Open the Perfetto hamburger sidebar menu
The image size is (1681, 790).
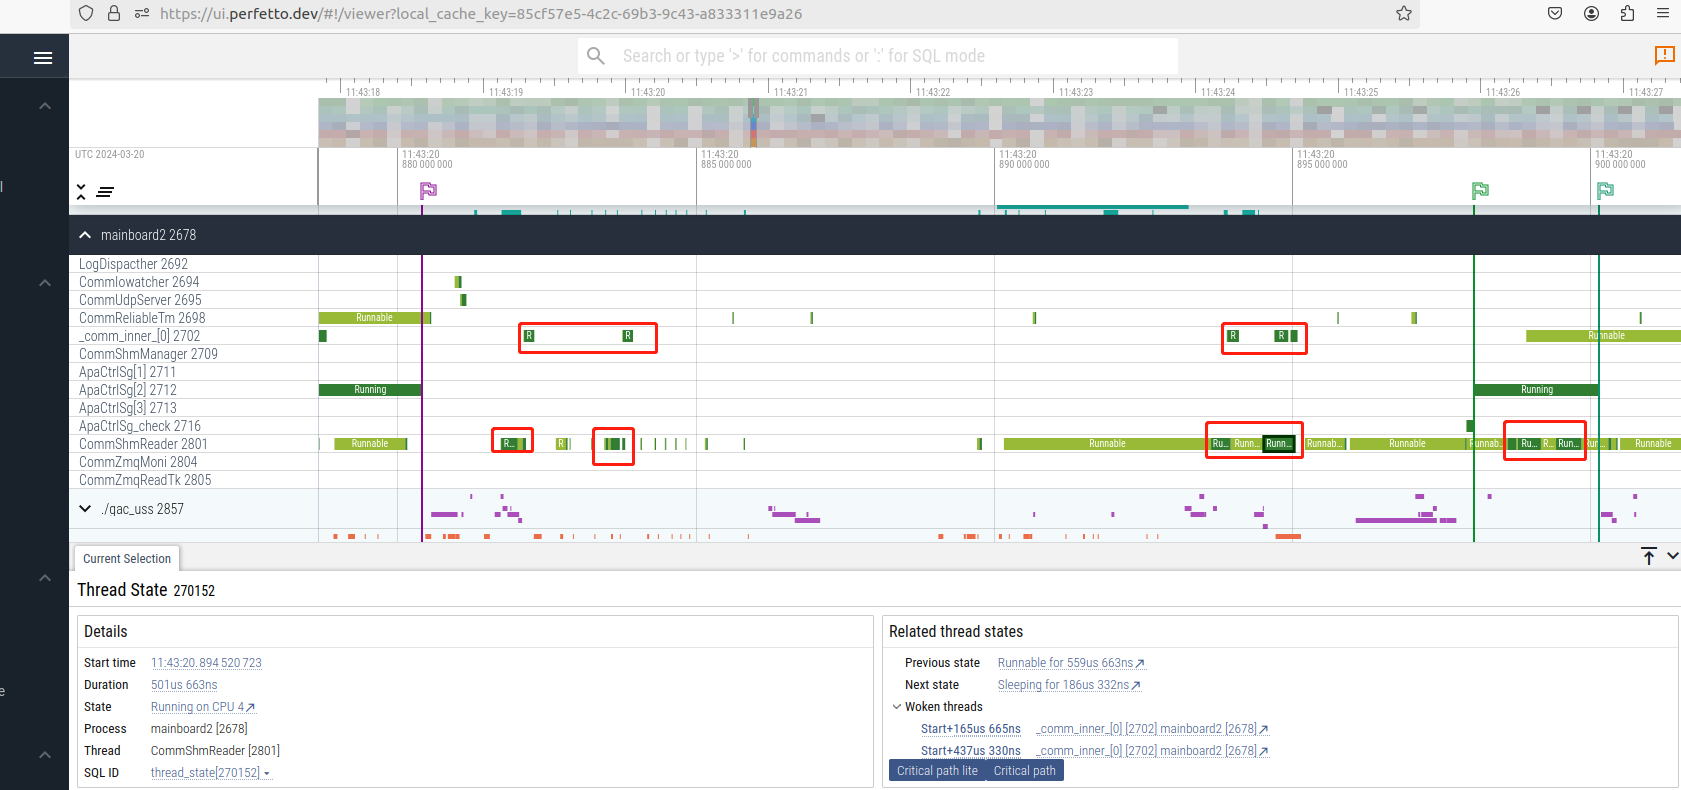[x=43, y=58]
